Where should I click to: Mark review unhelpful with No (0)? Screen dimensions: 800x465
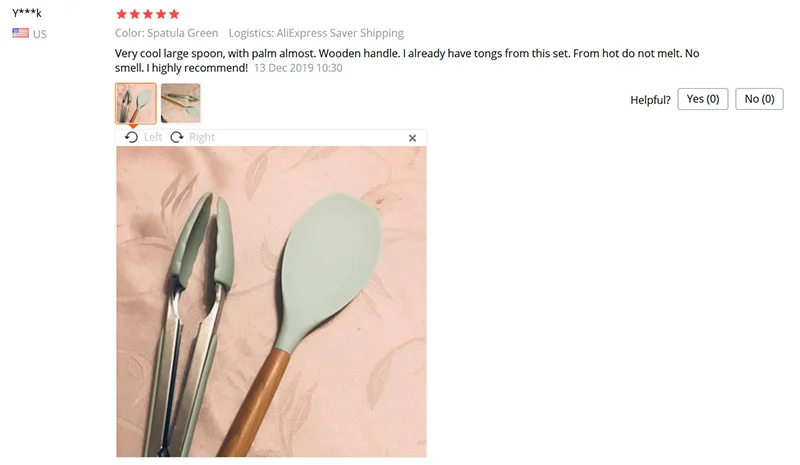[x=759, y=99]
